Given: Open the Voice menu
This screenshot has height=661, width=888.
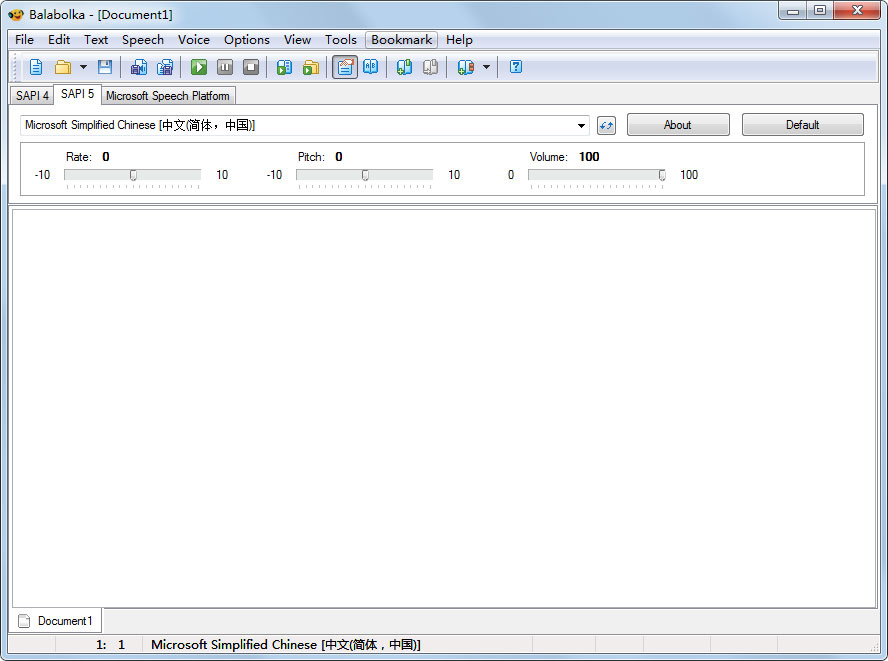Looking at the screenshot, I should click(194, 40).
